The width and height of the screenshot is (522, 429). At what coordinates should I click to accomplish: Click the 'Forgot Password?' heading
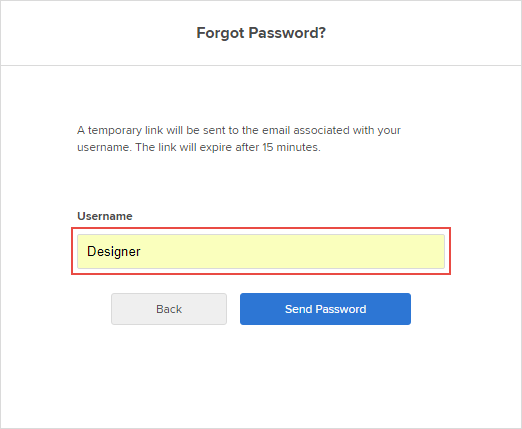[x=261, y=33]
